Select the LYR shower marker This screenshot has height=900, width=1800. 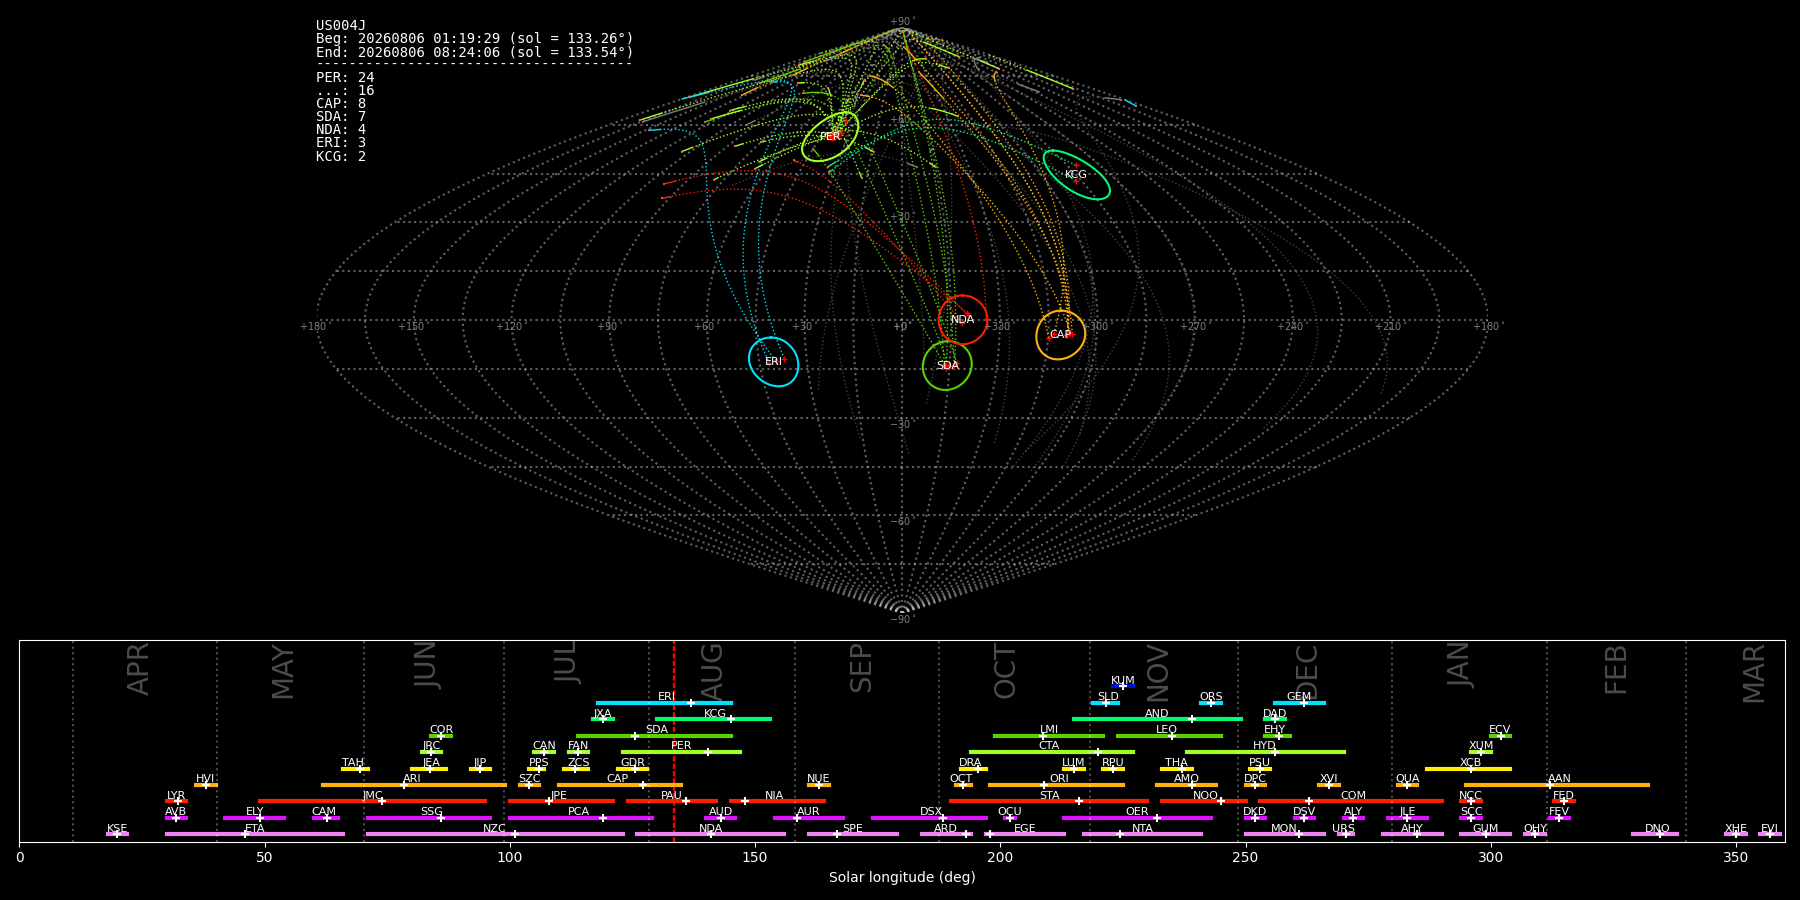pyautogui.click(x=176, y=801)
